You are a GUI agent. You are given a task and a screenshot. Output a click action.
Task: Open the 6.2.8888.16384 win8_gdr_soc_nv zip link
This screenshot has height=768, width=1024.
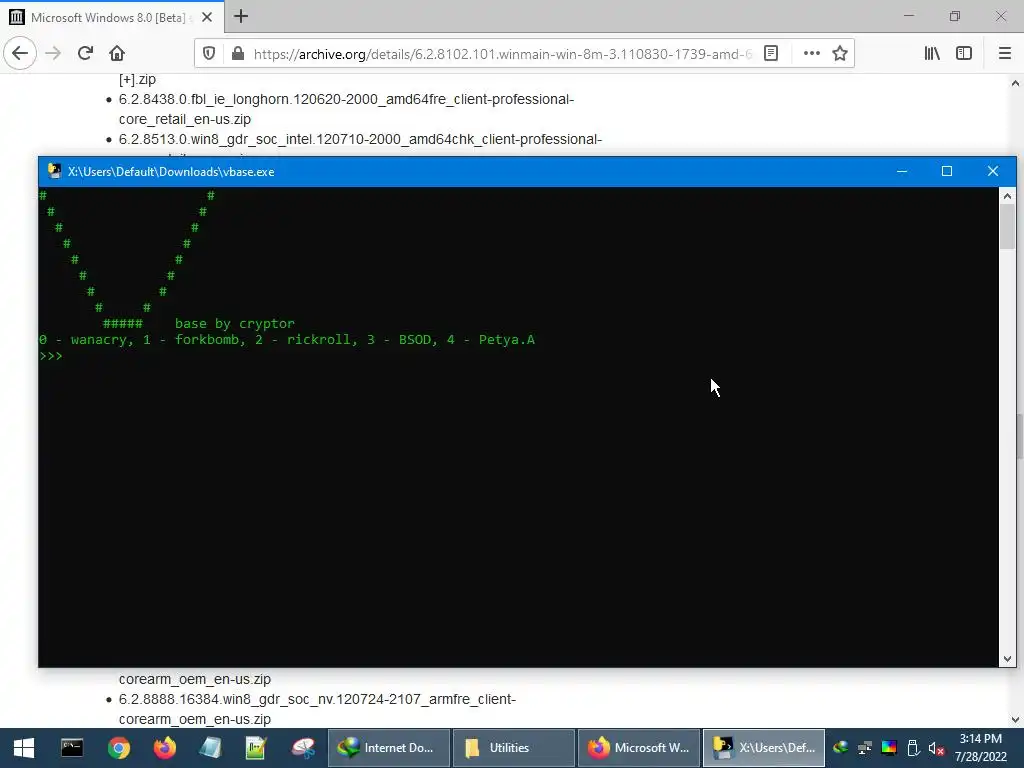pos(317,709)
